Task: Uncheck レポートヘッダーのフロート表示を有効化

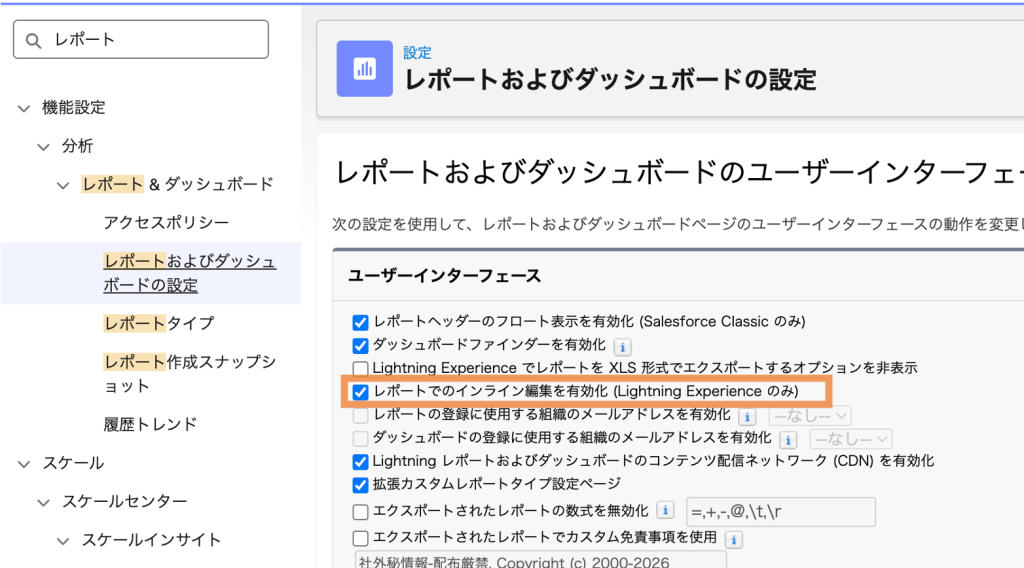Action: click(x=361, y=322)
